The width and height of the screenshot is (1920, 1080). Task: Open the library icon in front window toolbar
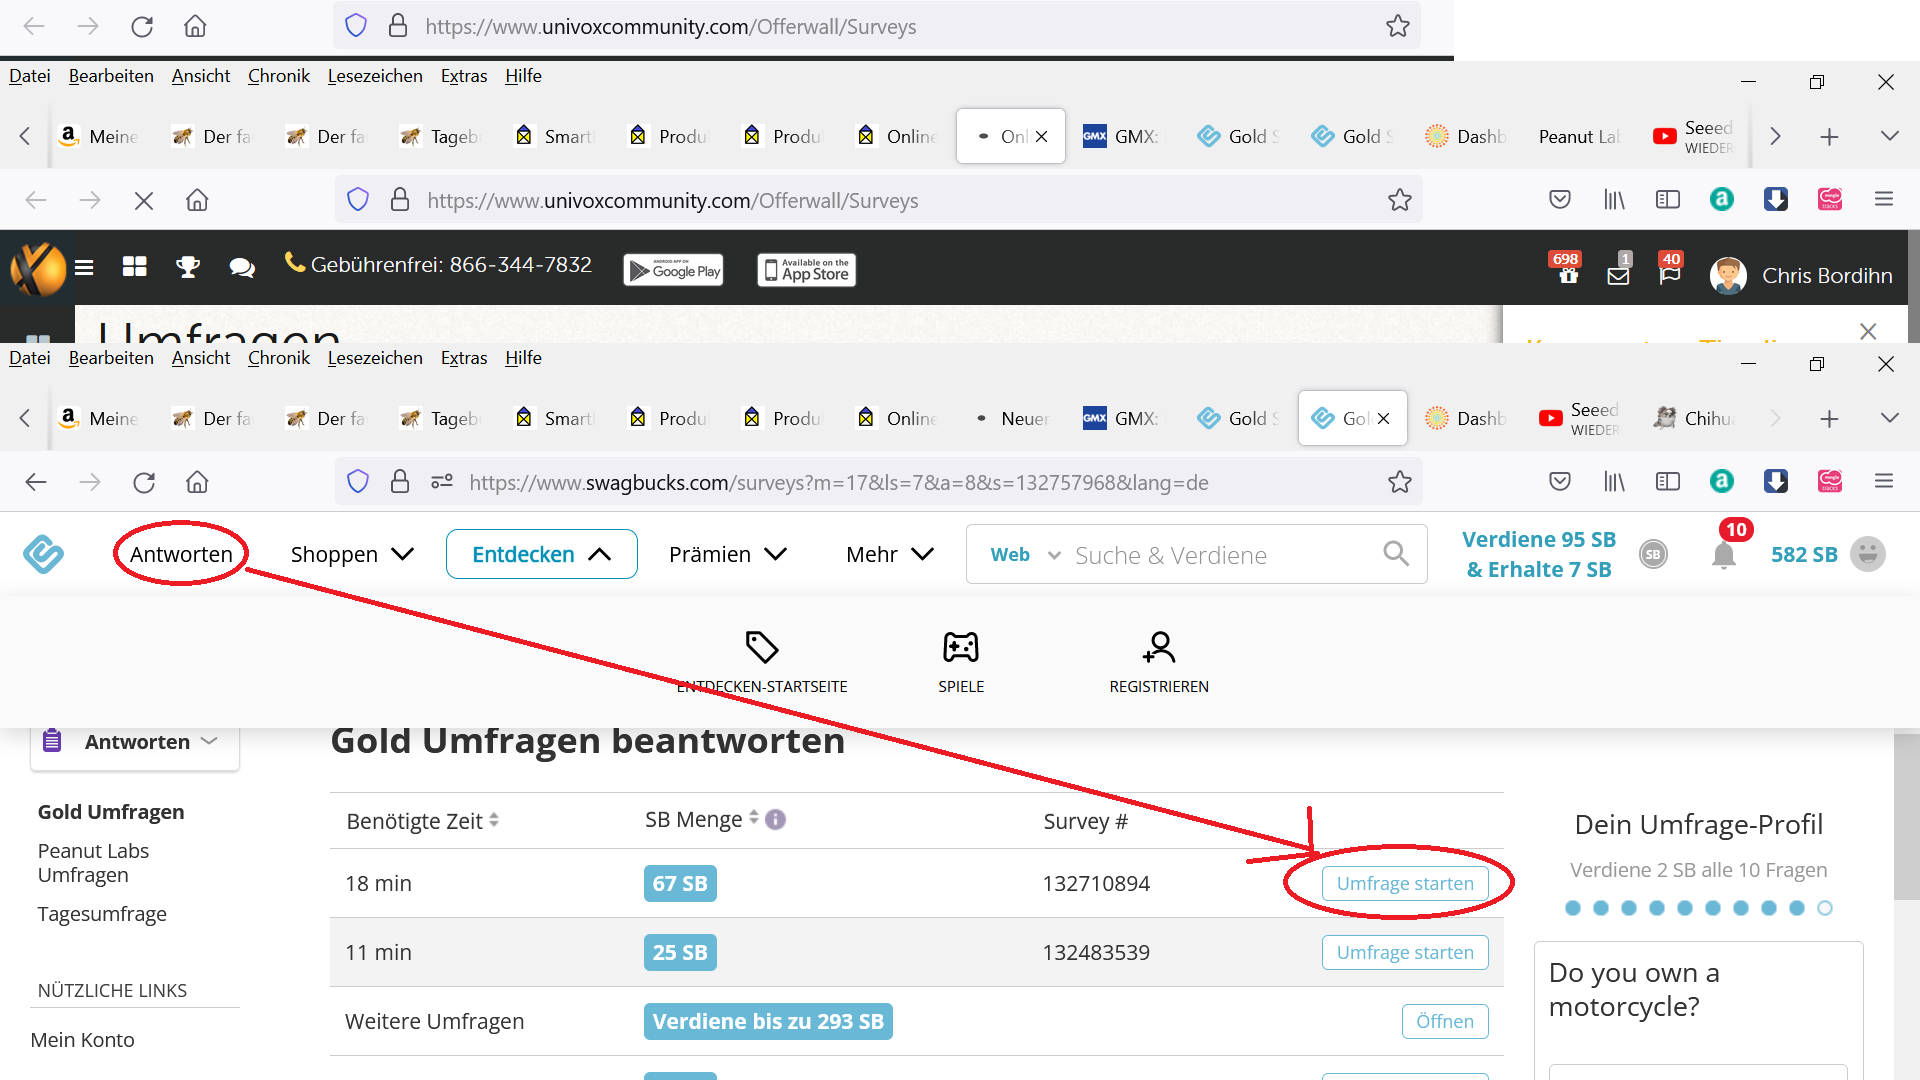1614,482
